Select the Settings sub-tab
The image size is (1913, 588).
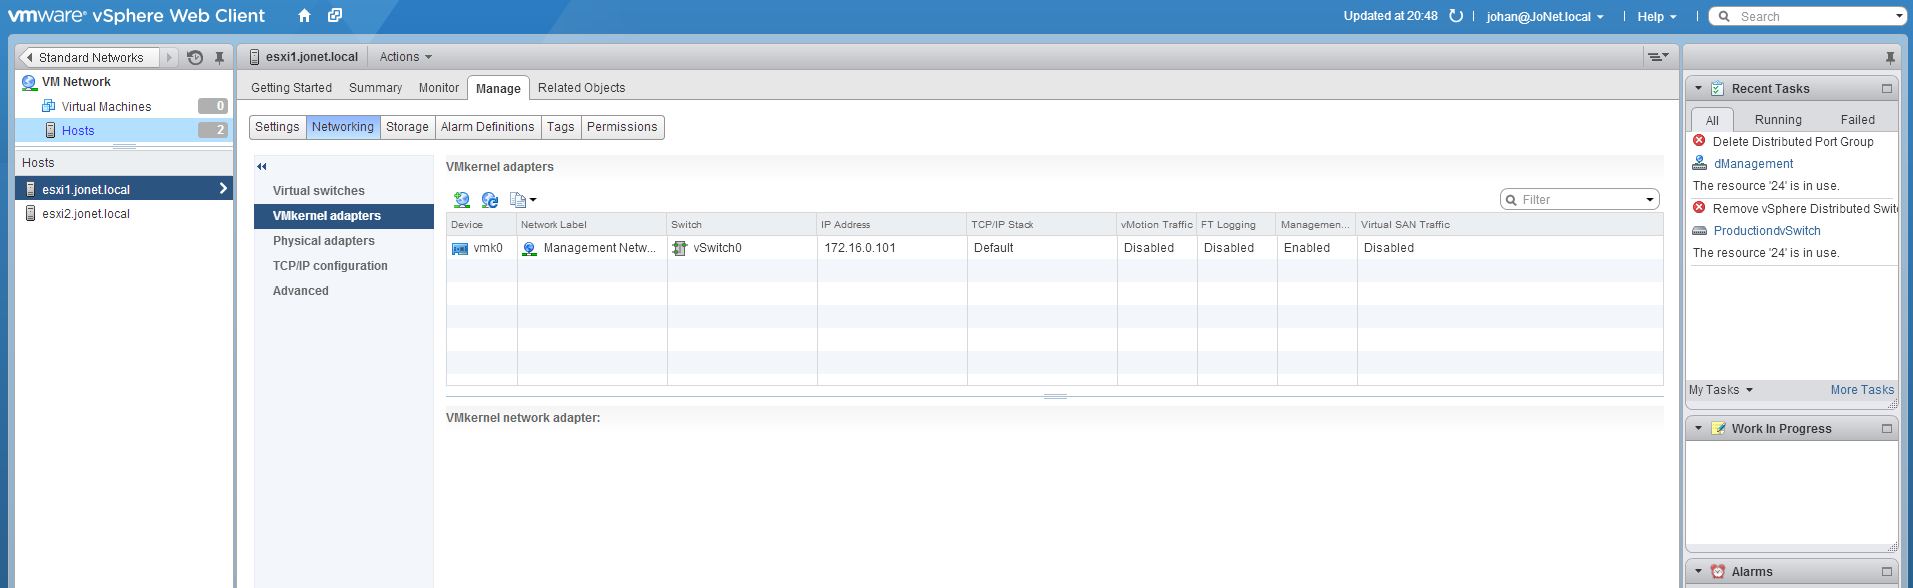tap(277, 127)
